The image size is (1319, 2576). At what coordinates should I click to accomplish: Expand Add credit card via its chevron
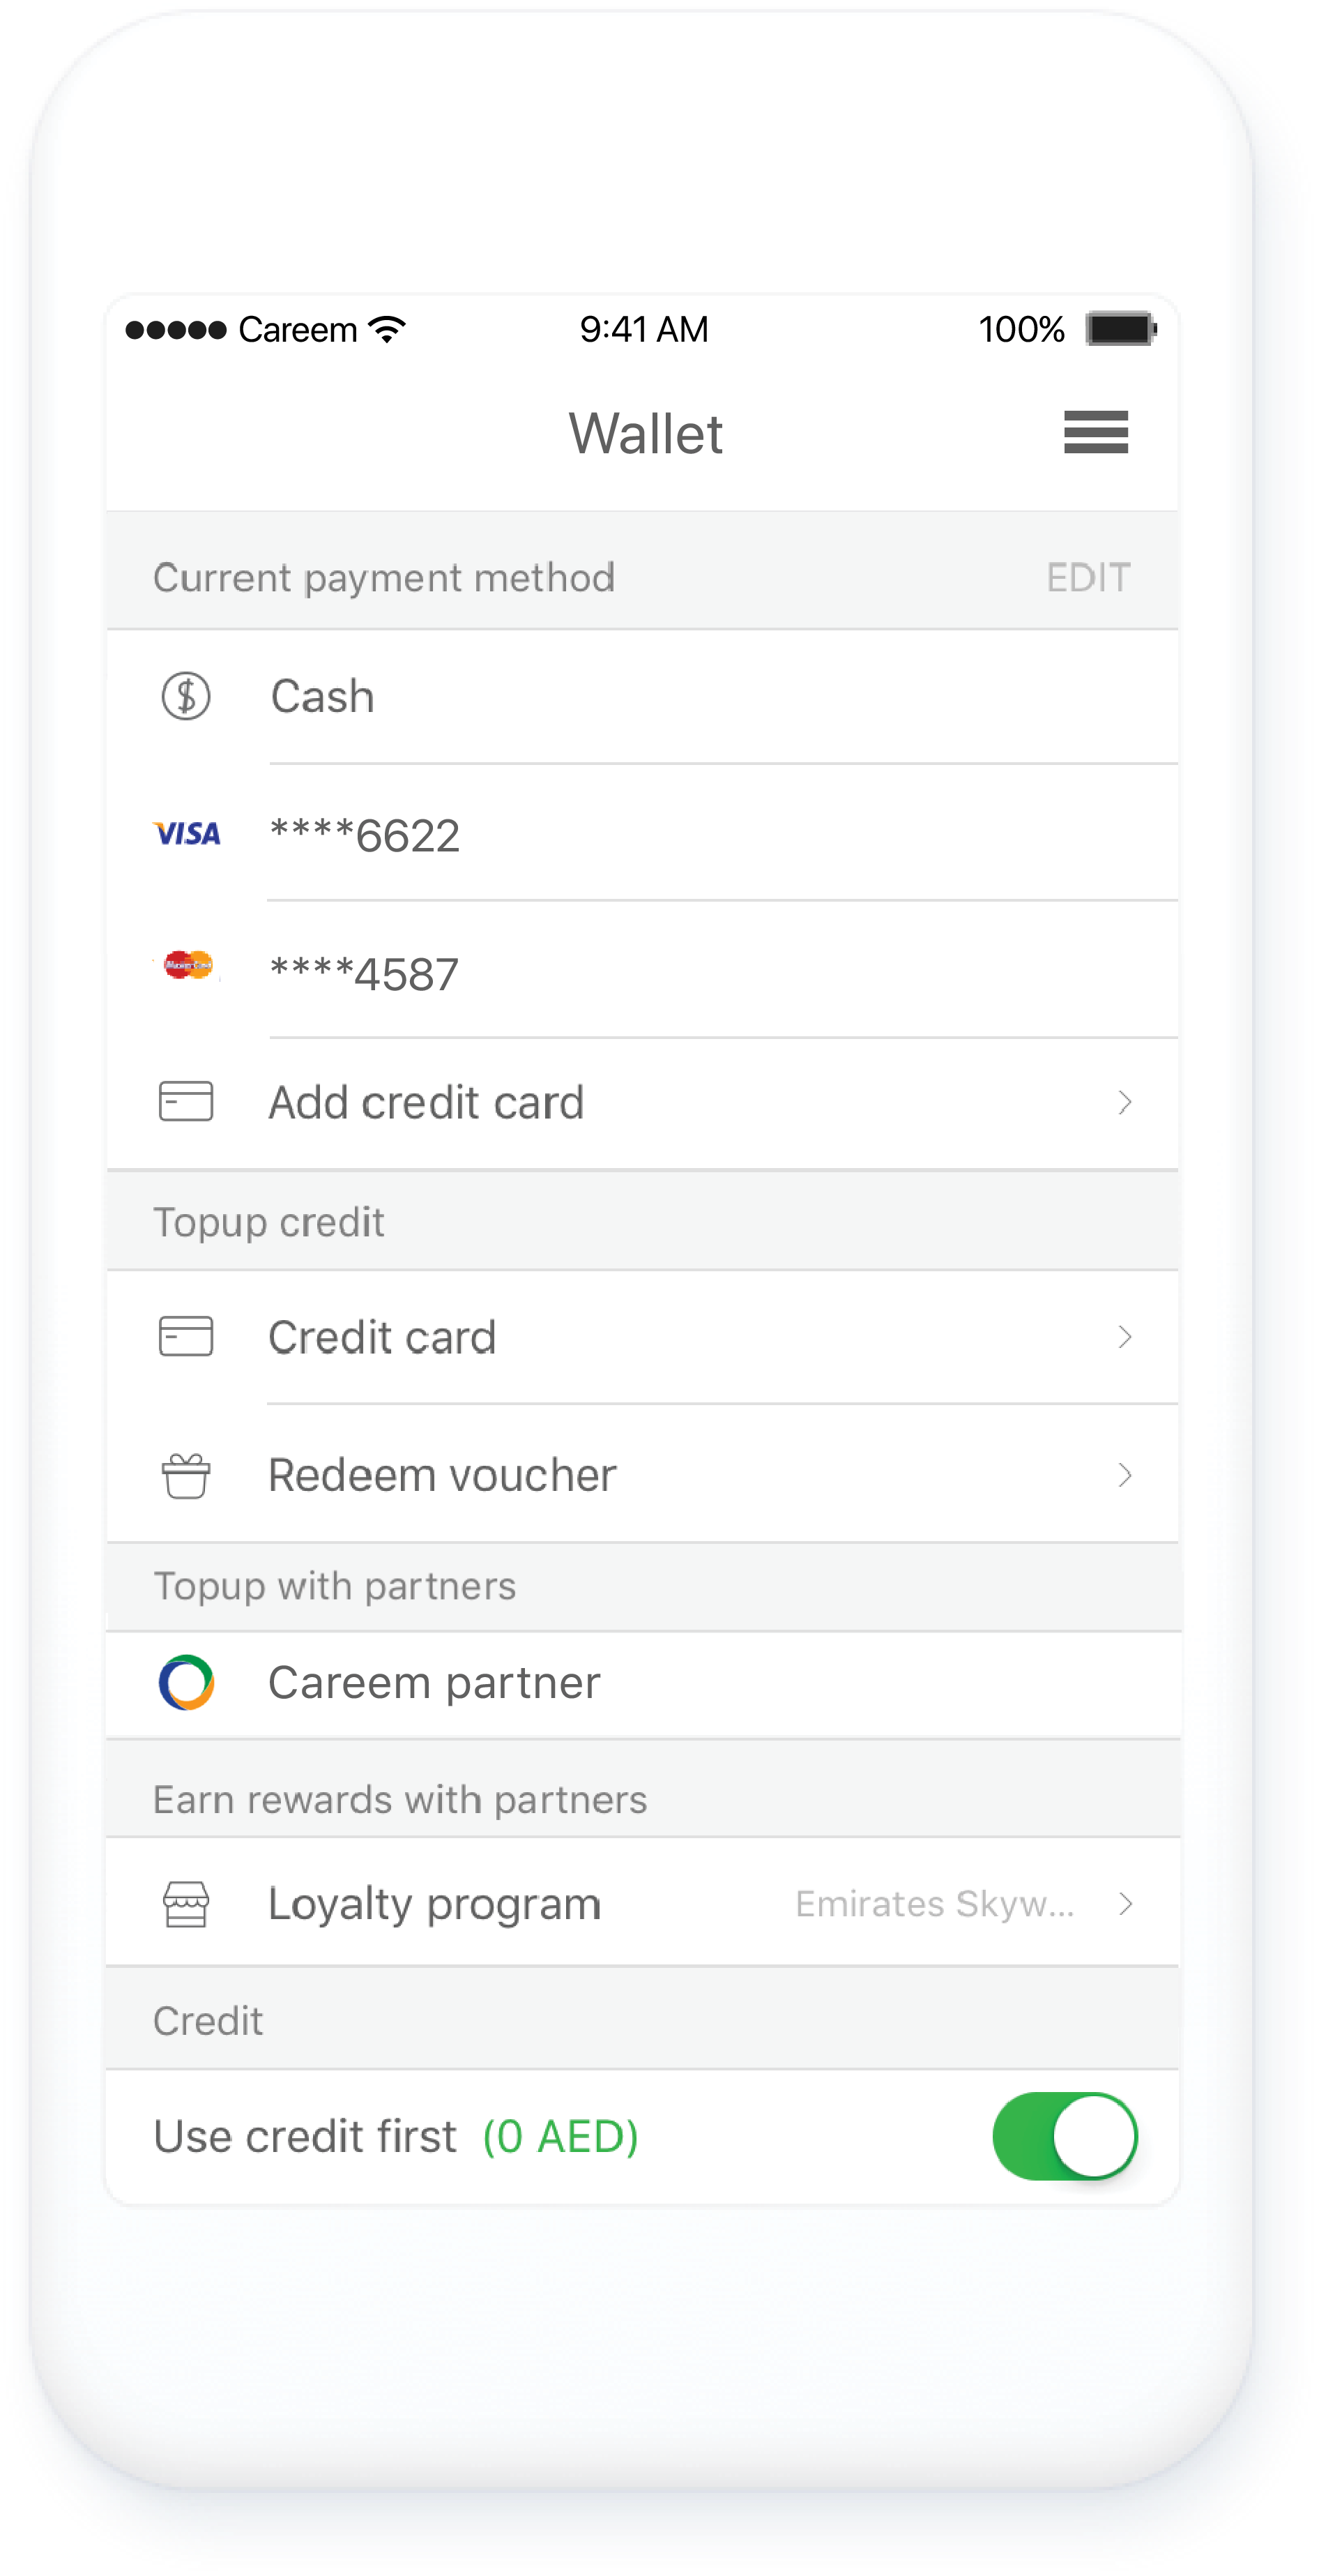1126,1103
